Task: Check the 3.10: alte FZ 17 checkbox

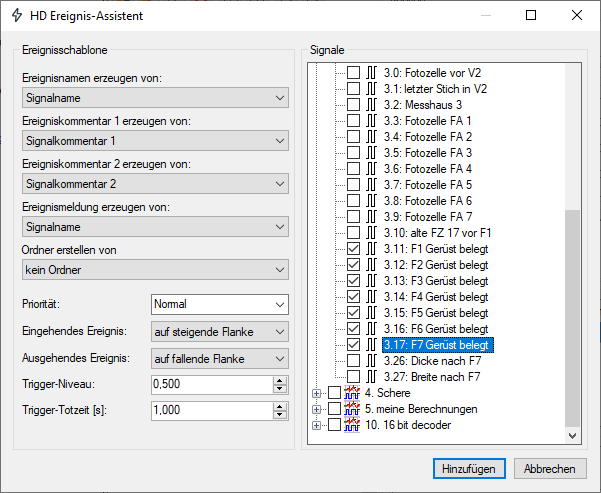Action: pos(353,233)
